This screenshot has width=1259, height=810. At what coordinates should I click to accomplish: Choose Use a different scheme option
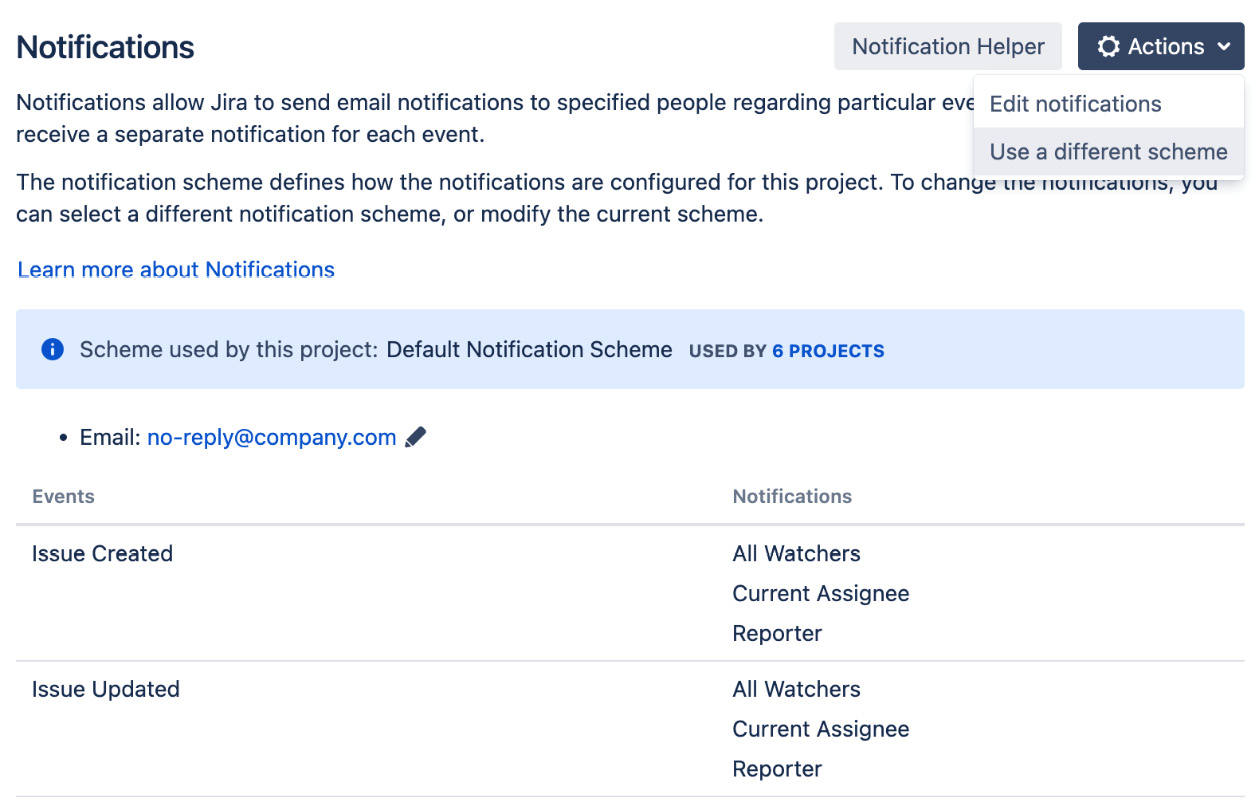(x=1108, y=151)
